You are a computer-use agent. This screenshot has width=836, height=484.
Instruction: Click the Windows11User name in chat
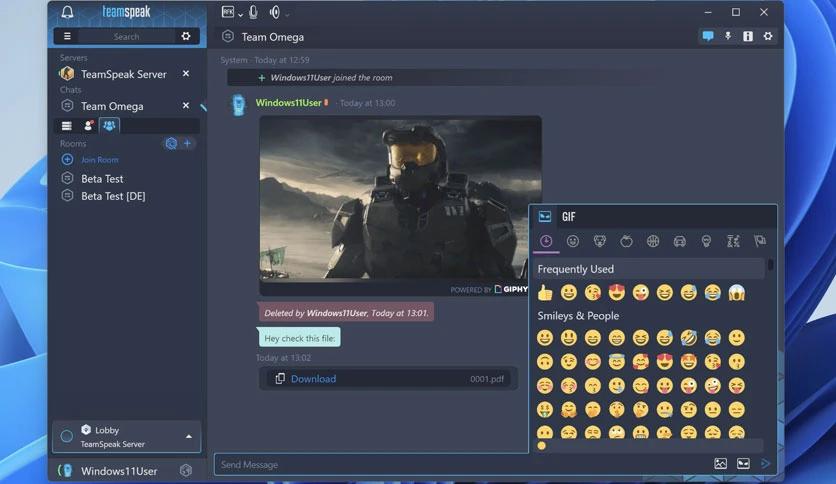288,102
